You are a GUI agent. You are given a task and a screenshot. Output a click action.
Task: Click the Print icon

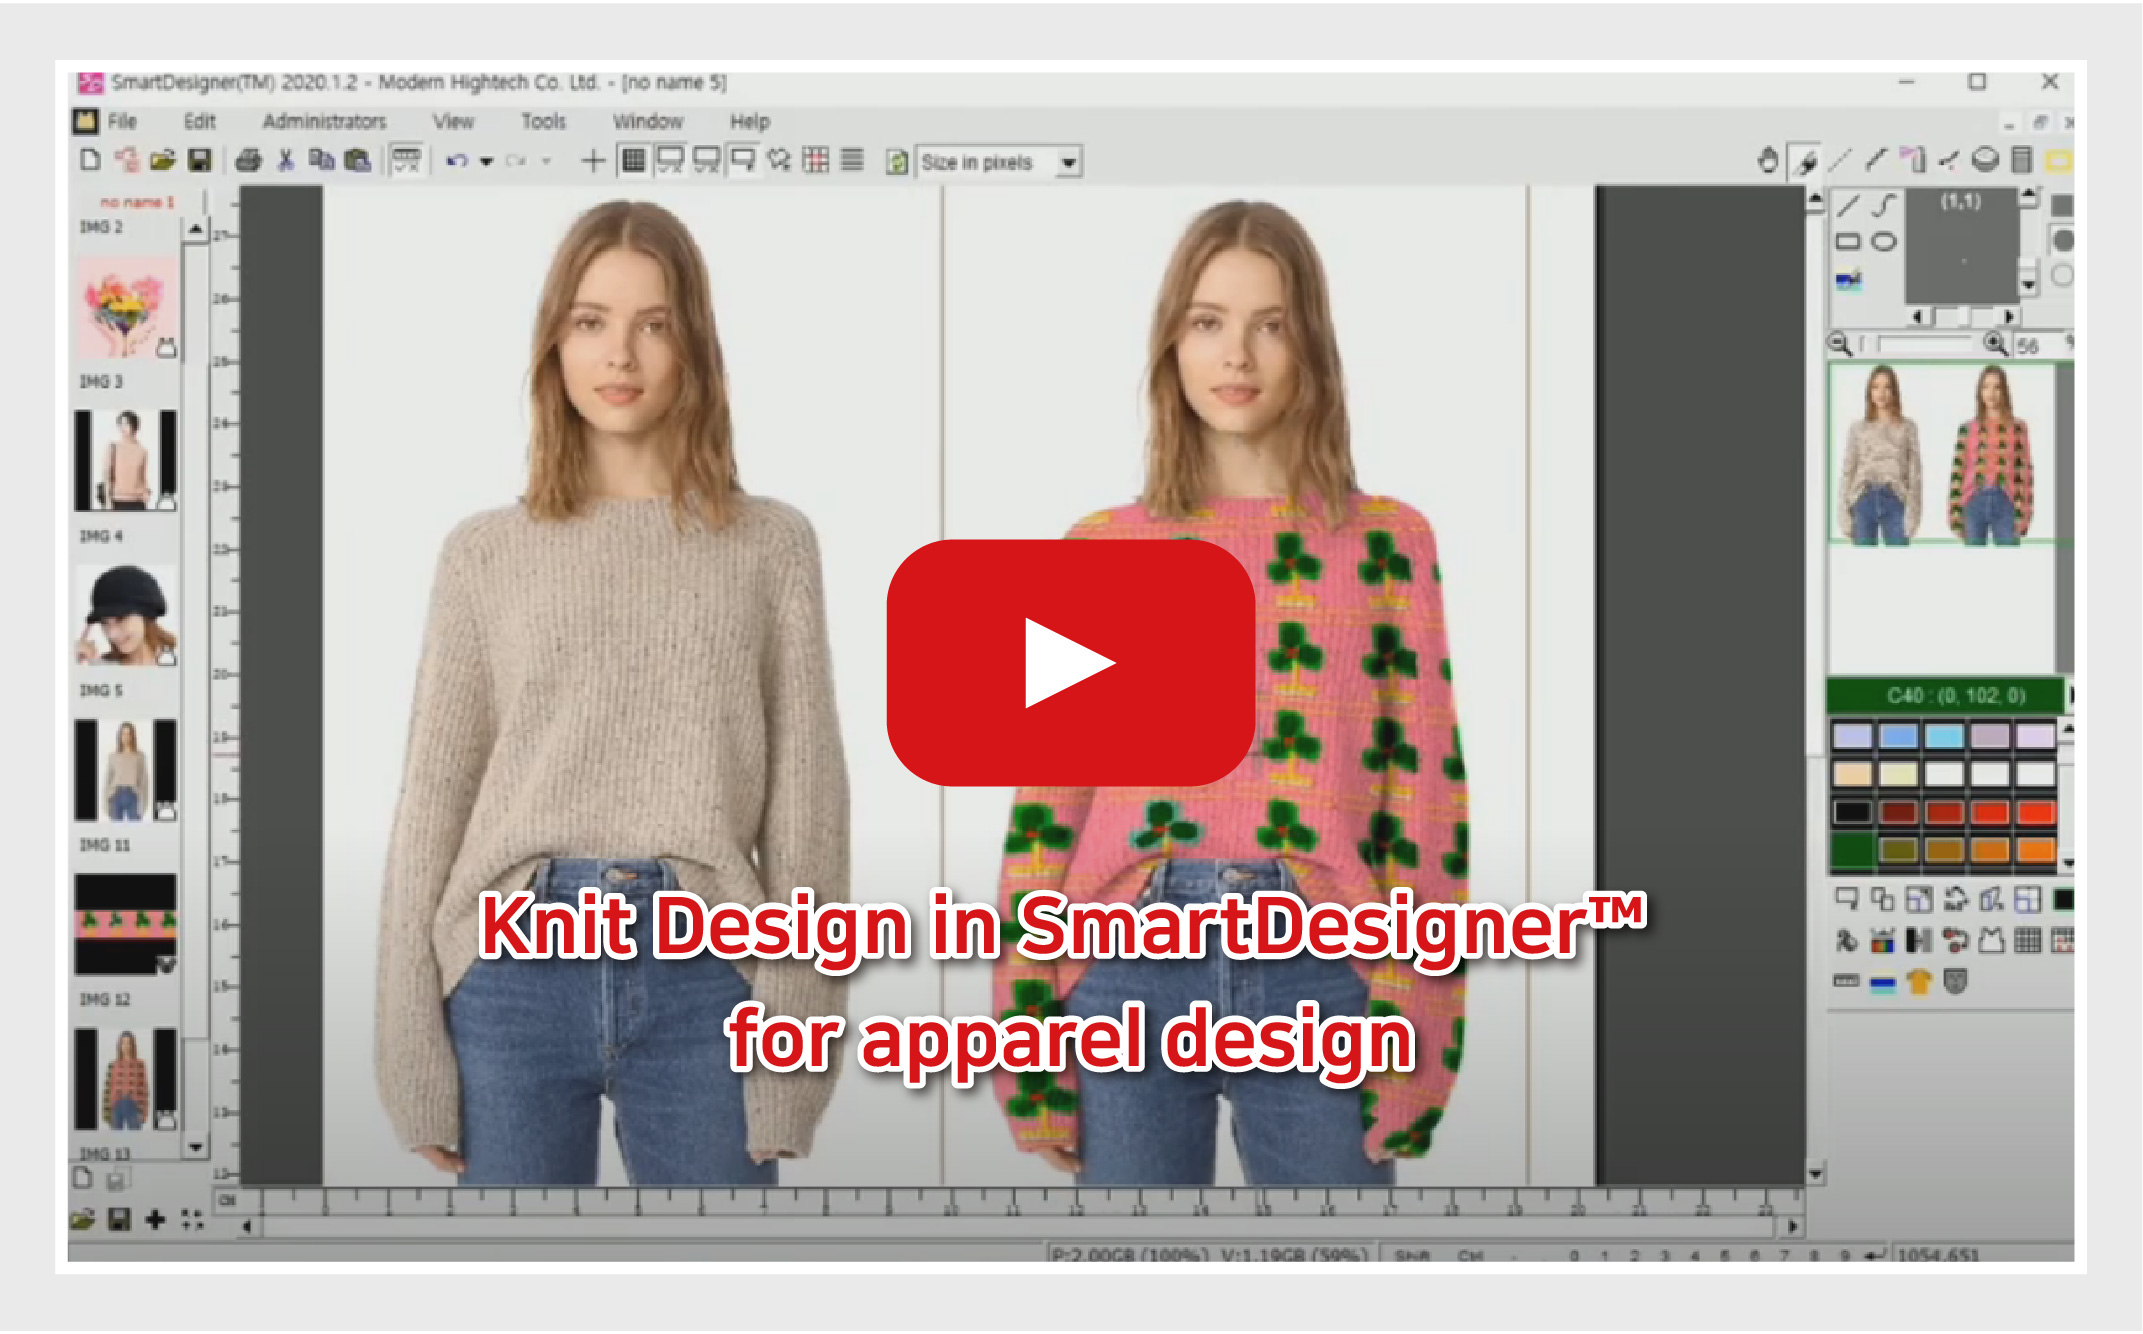tap(248, 160)
